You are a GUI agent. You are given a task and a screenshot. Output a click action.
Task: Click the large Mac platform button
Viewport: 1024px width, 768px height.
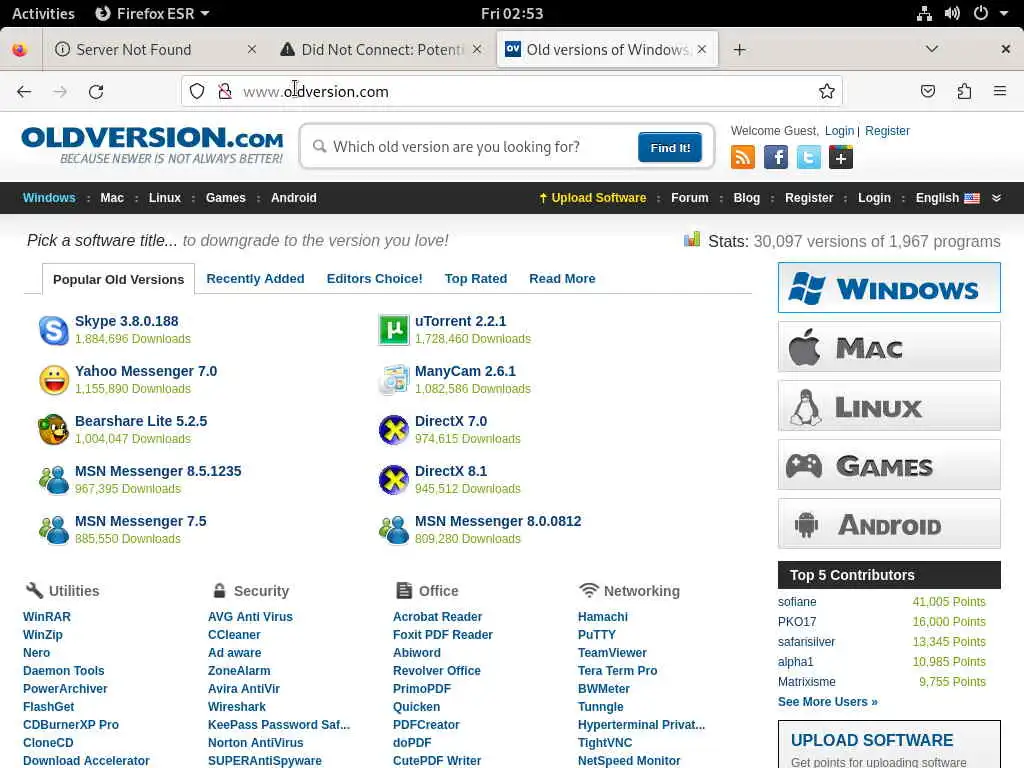pos(889,347)
